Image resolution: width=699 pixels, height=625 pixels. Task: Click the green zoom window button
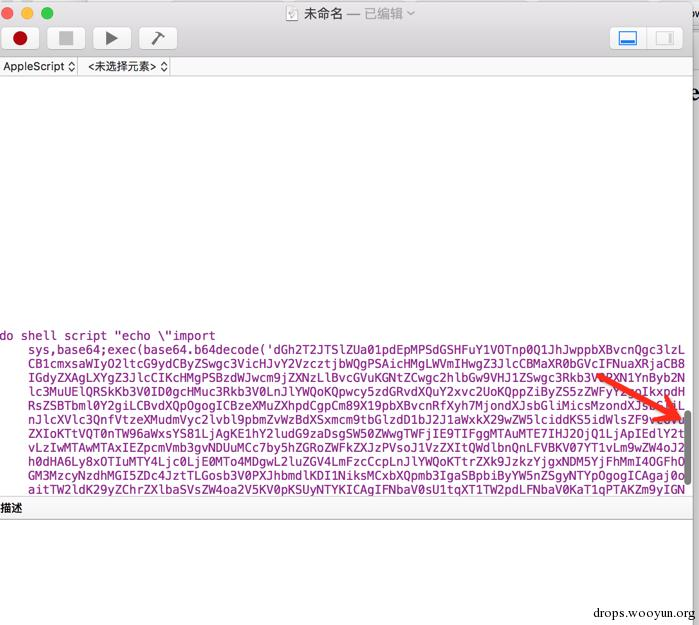(47, 13)
